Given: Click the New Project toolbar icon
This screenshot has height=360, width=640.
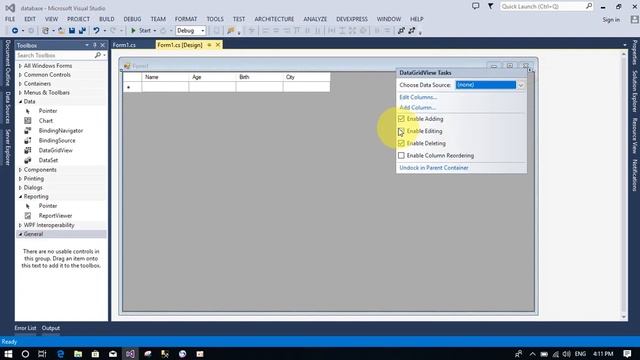Looking at the screenshot, I should (x=46, y=31).
